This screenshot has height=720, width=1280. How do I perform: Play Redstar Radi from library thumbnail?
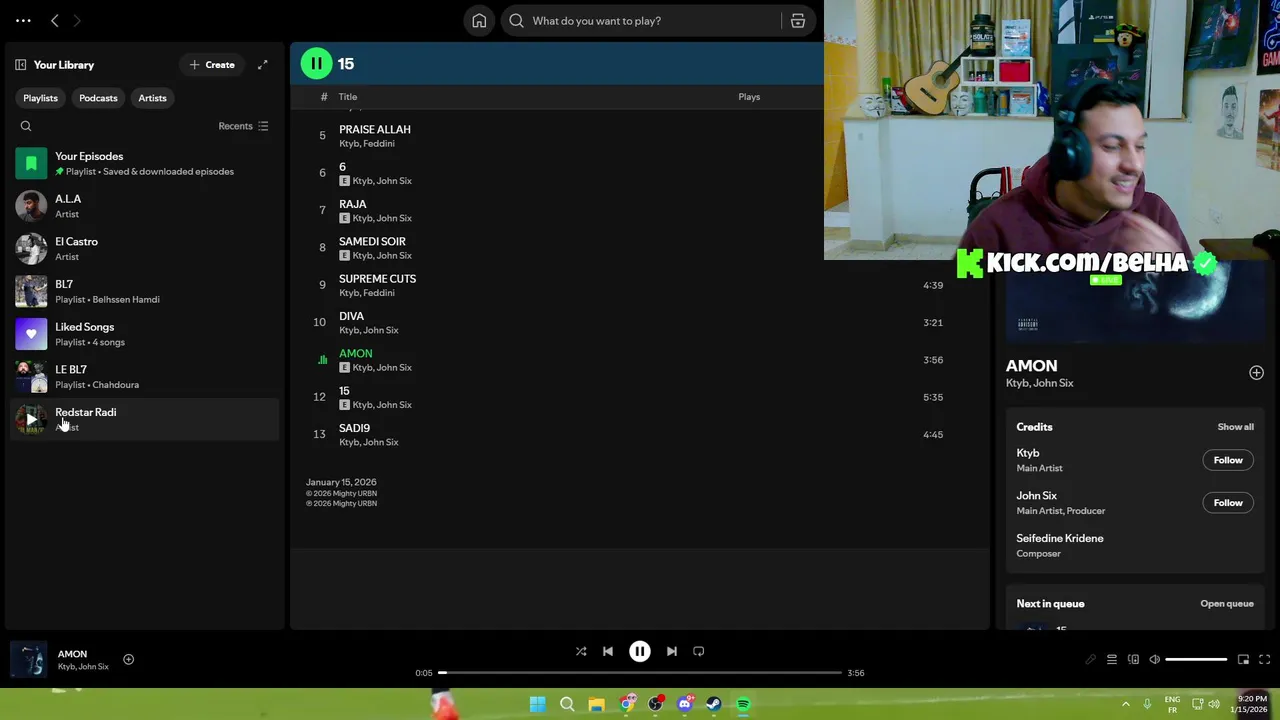coord(31,419)
